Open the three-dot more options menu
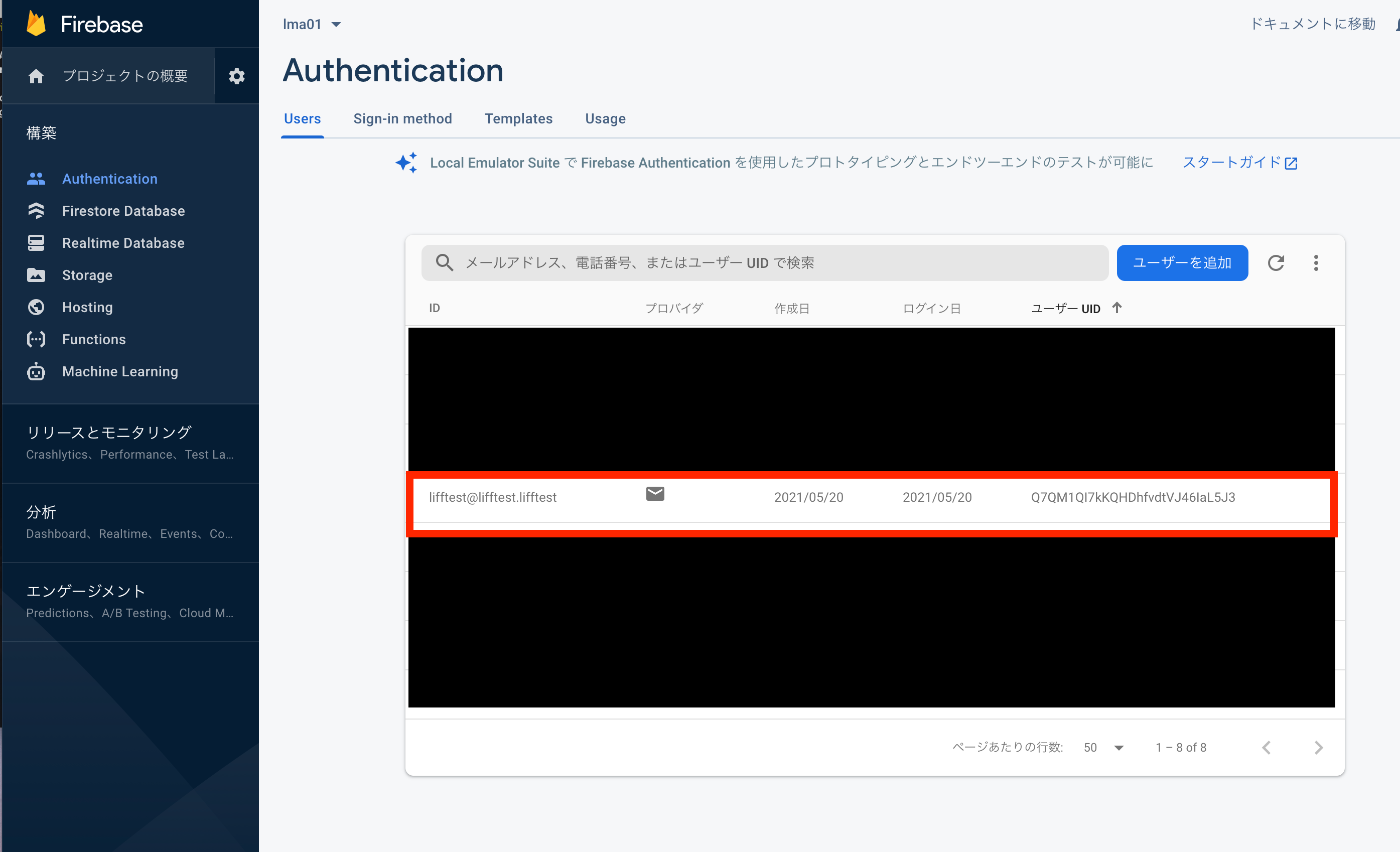 point(1316,263)
